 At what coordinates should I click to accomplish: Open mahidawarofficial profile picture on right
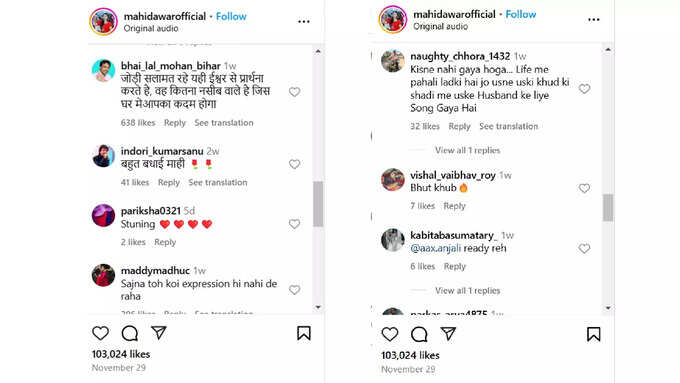(x=393, y=20)
